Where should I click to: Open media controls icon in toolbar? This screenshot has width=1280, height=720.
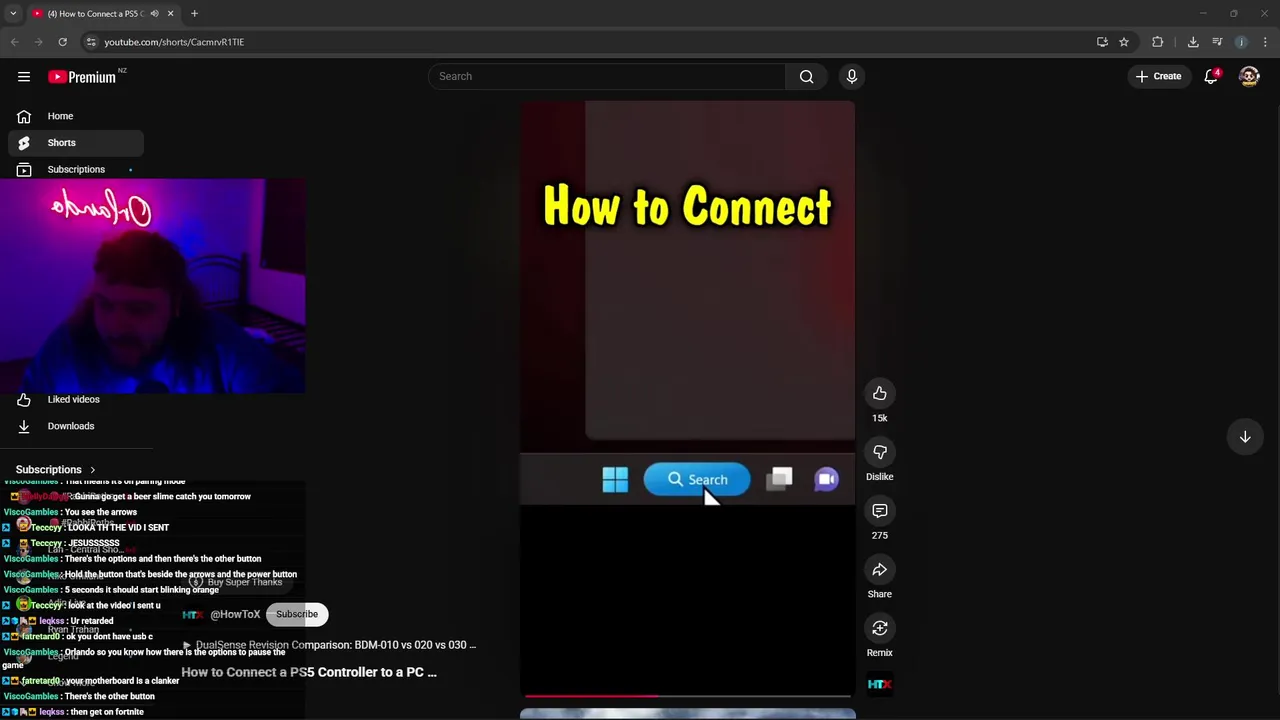1217,42
